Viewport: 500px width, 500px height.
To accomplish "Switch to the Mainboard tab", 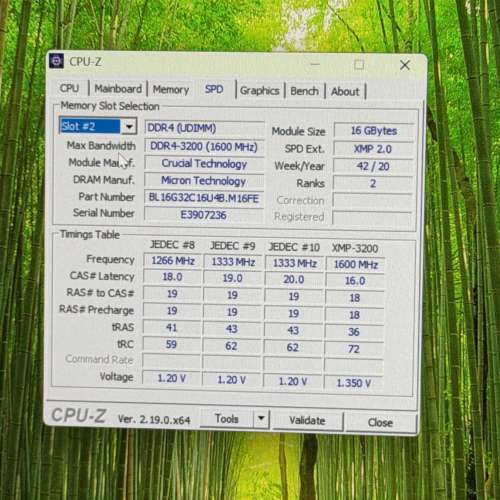I will pyautogui.click(x=118, y=89).
